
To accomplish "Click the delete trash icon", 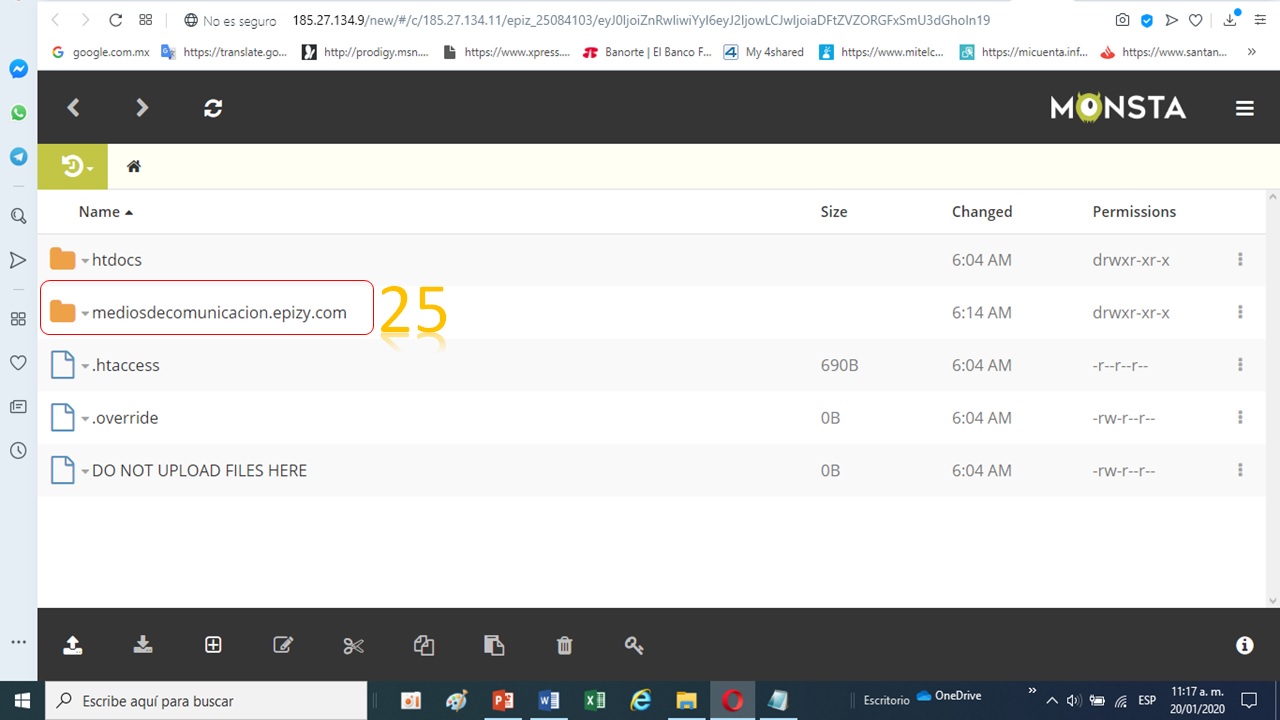I will click(x=564, y=645).
